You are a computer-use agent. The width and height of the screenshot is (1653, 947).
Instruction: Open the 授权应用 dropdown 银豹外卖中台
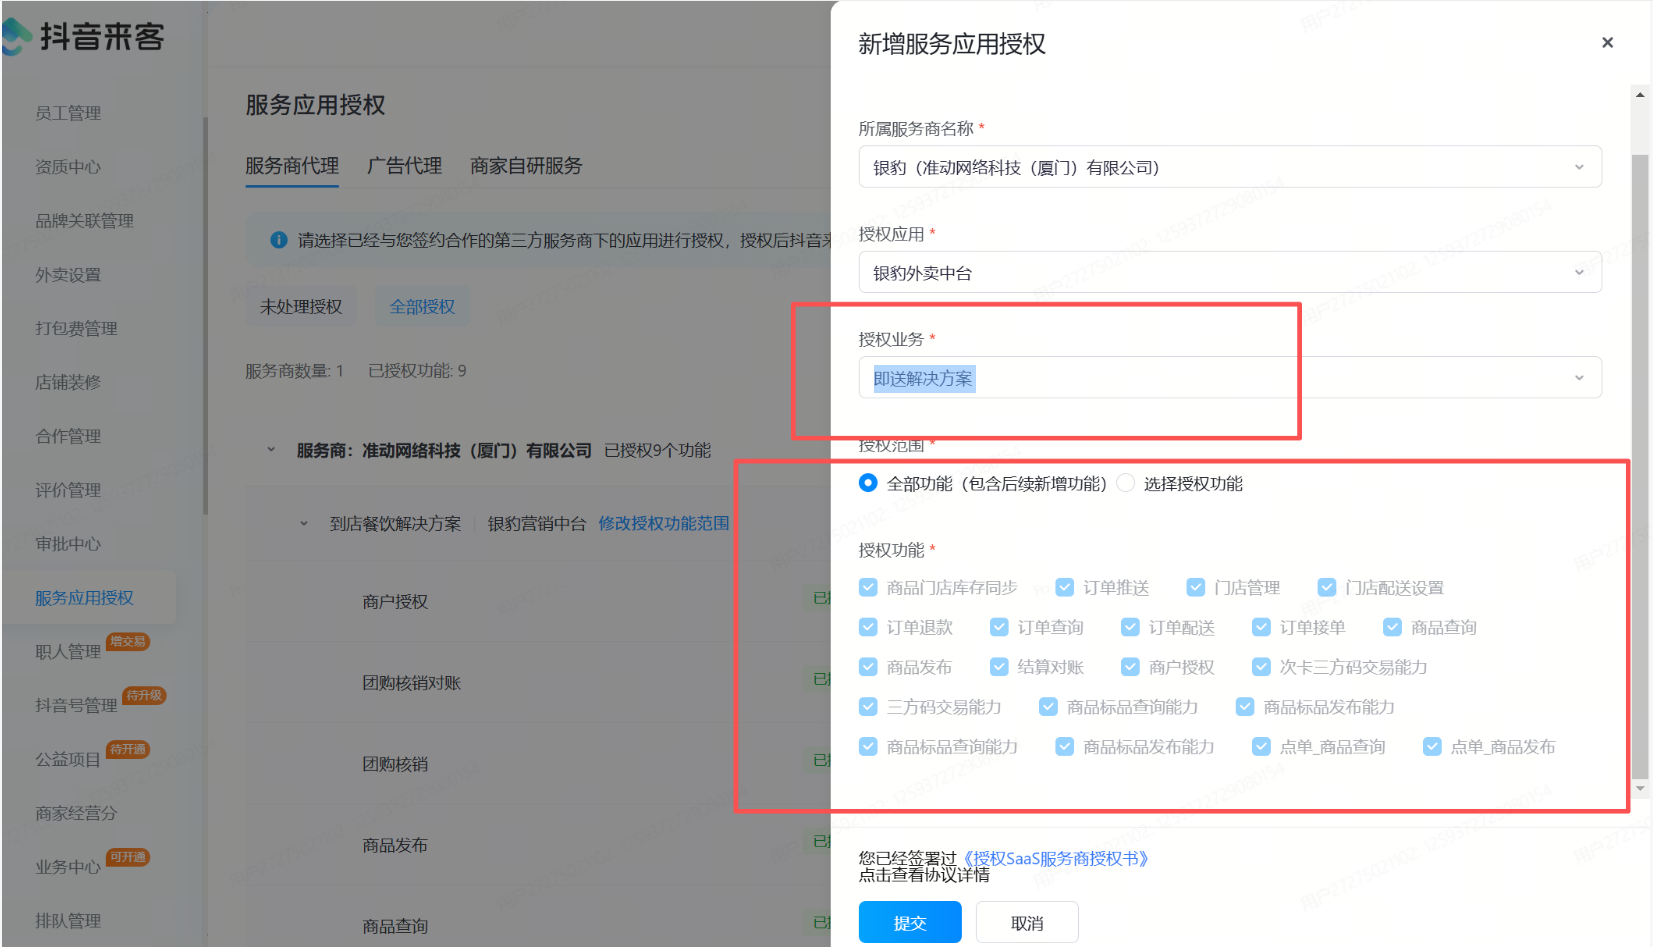[x=1230, y=272]
